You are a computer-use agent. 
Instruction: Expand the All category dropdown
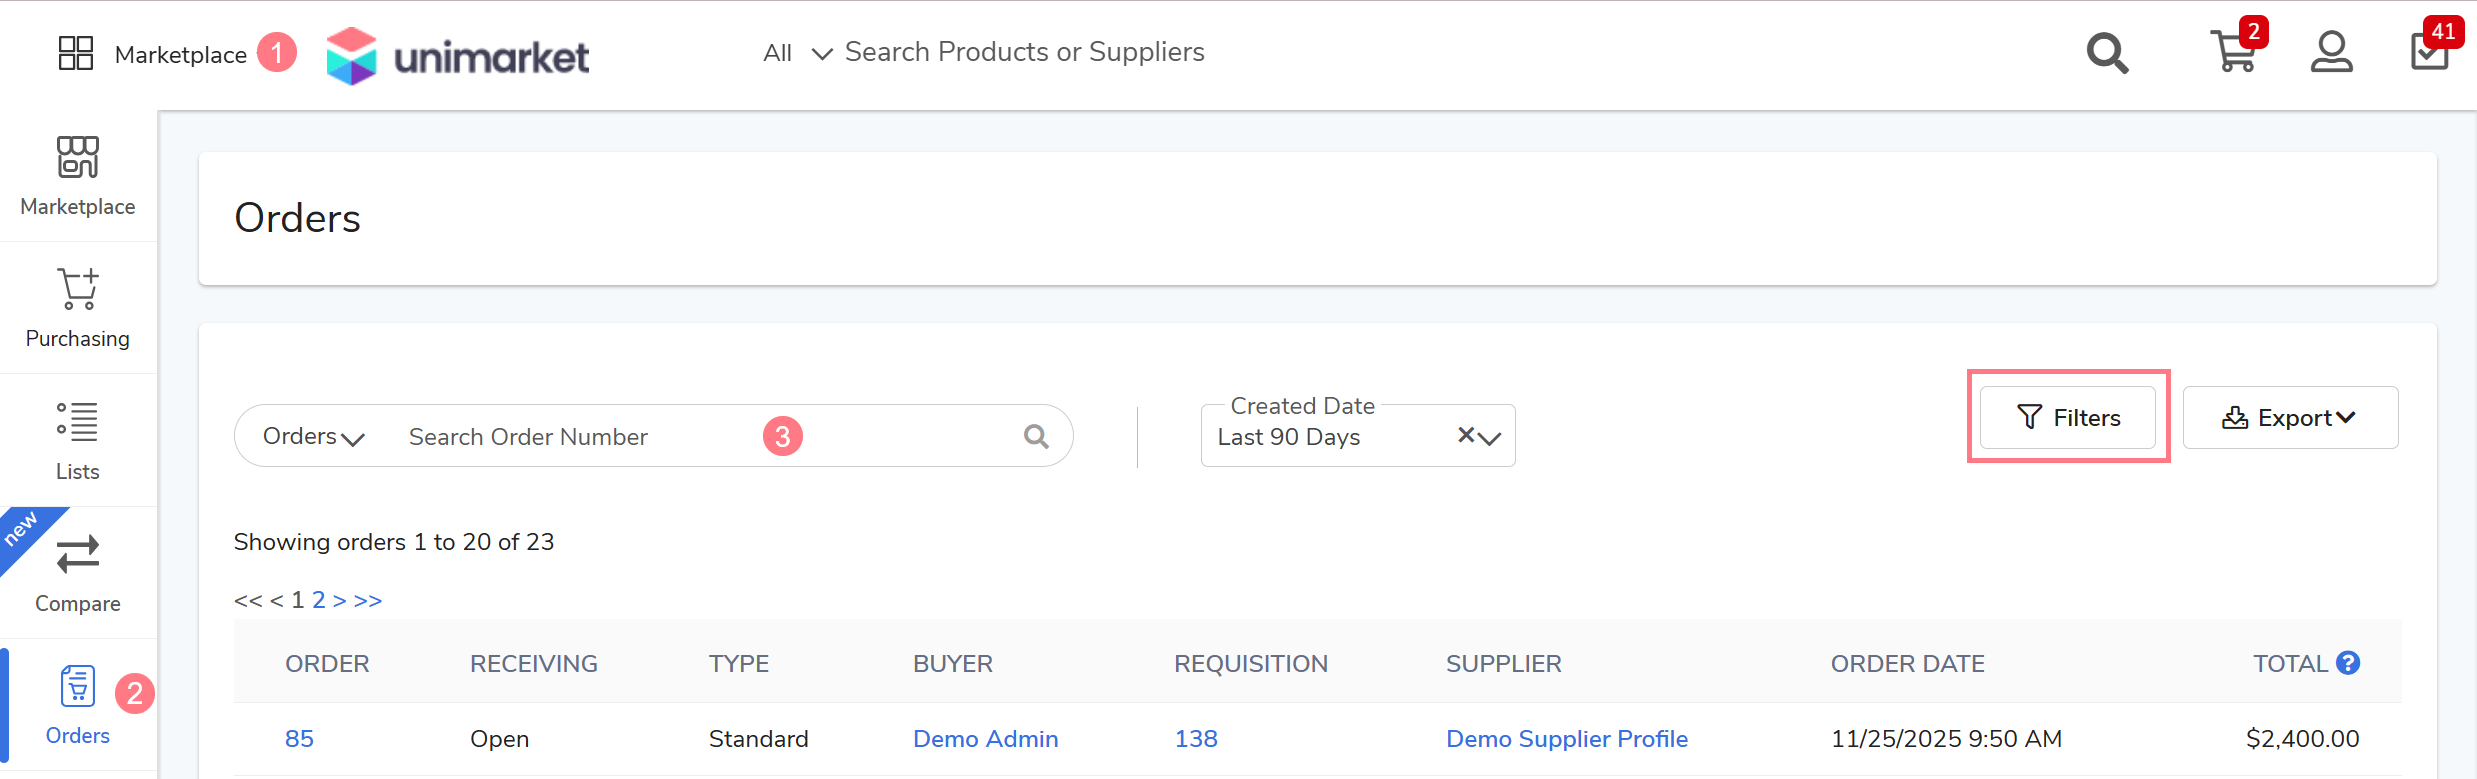coord(797,53)
